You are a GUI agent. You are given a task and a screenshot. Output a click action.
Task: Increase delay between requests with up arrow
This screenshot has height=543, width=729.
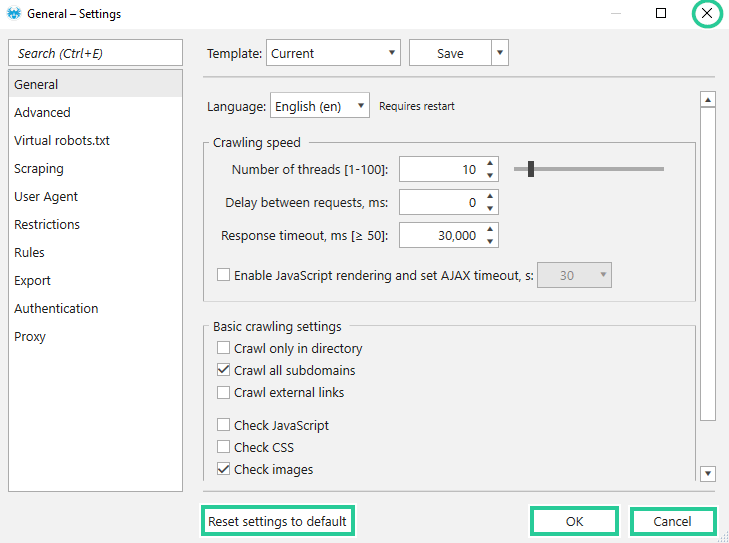click(x=490, y=196)
